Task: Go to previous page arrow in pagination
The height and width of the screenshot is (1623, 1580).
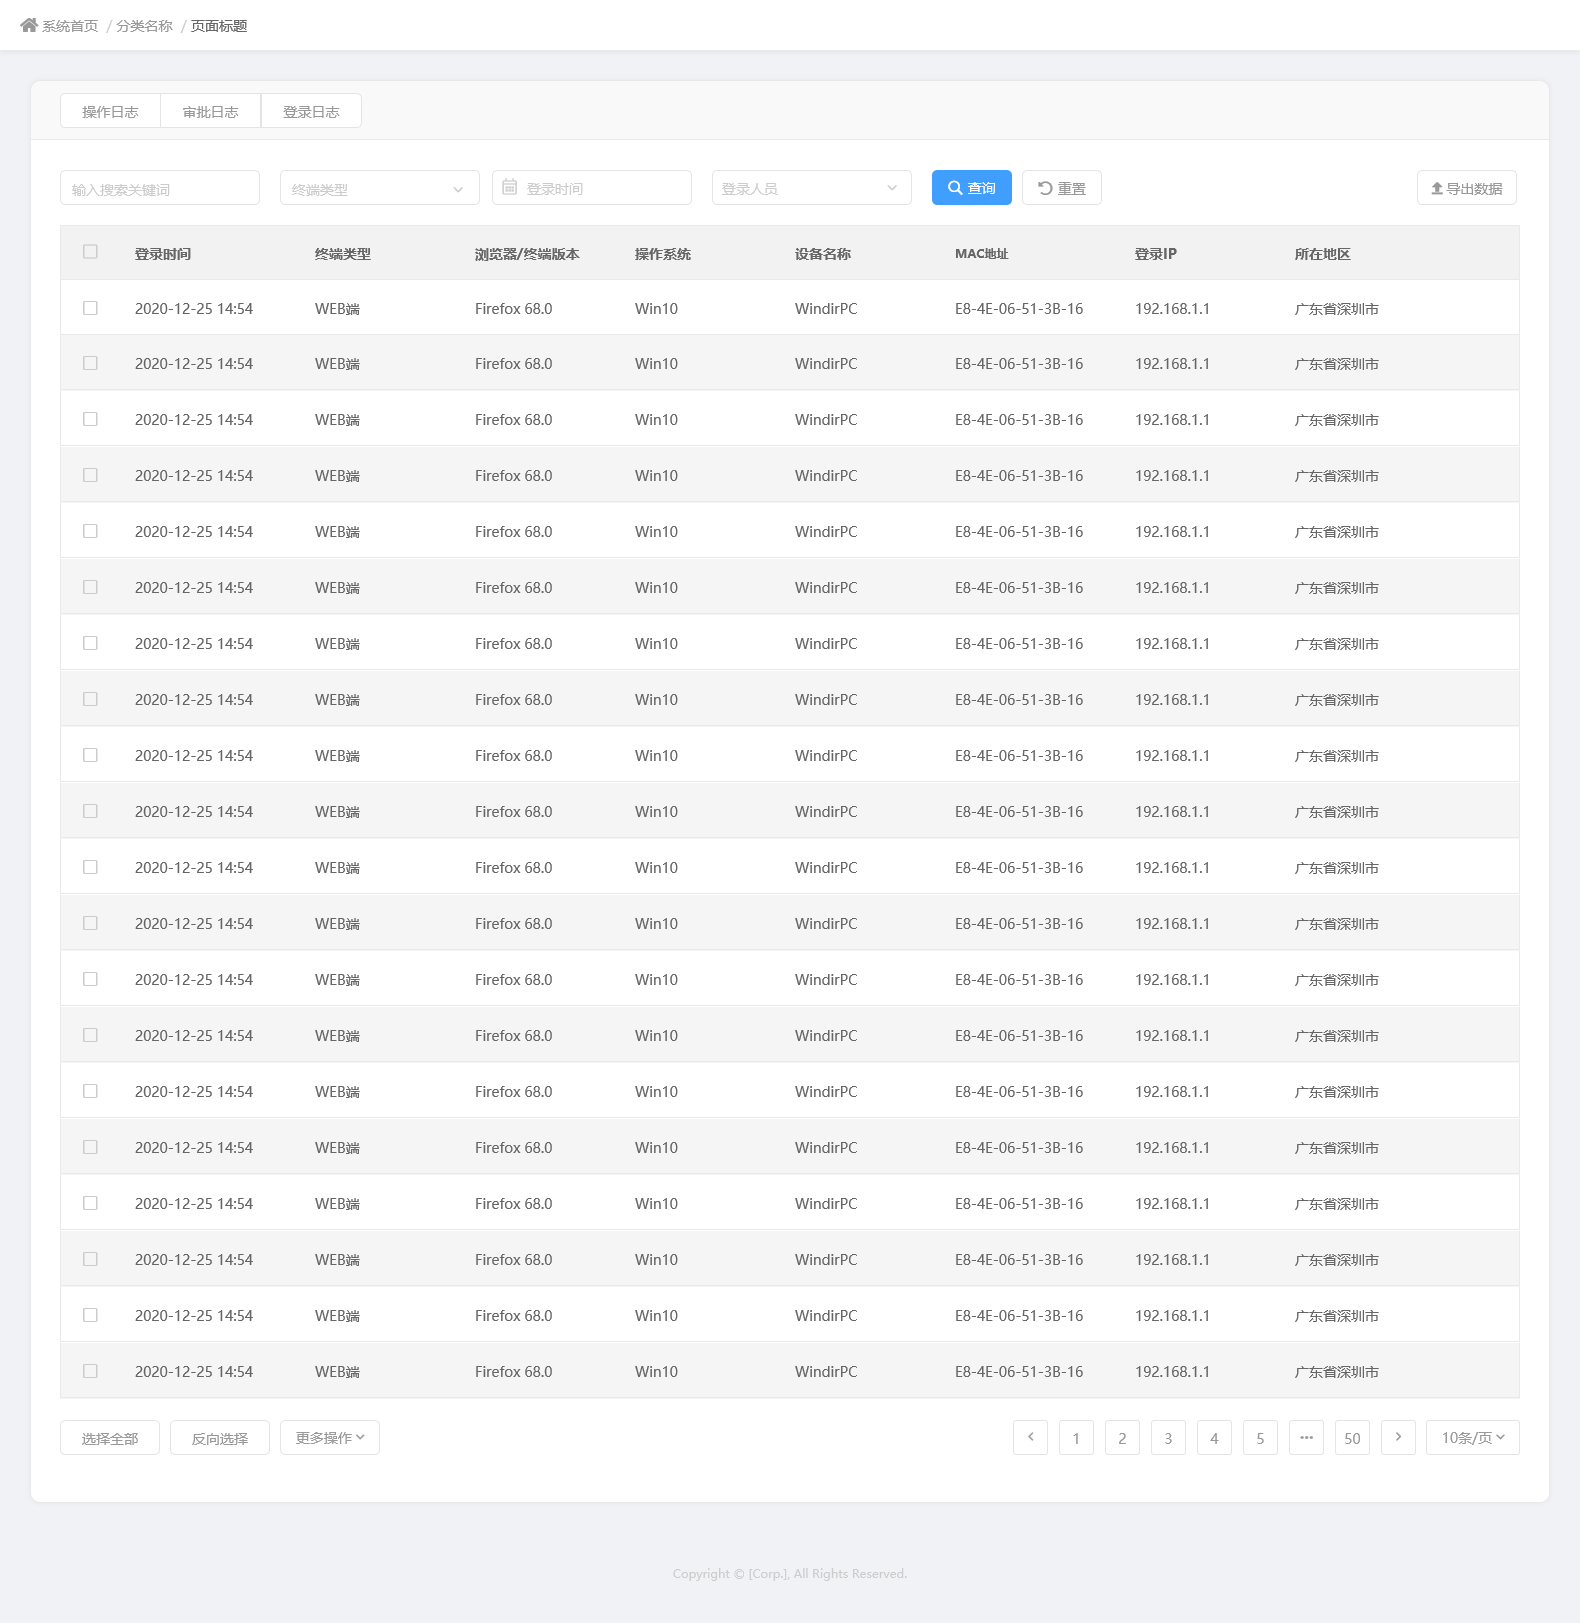Action: (1030, 1437)
